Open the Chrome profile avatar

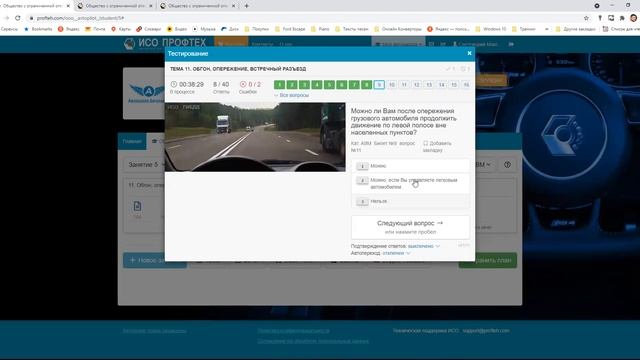(633, 18)
